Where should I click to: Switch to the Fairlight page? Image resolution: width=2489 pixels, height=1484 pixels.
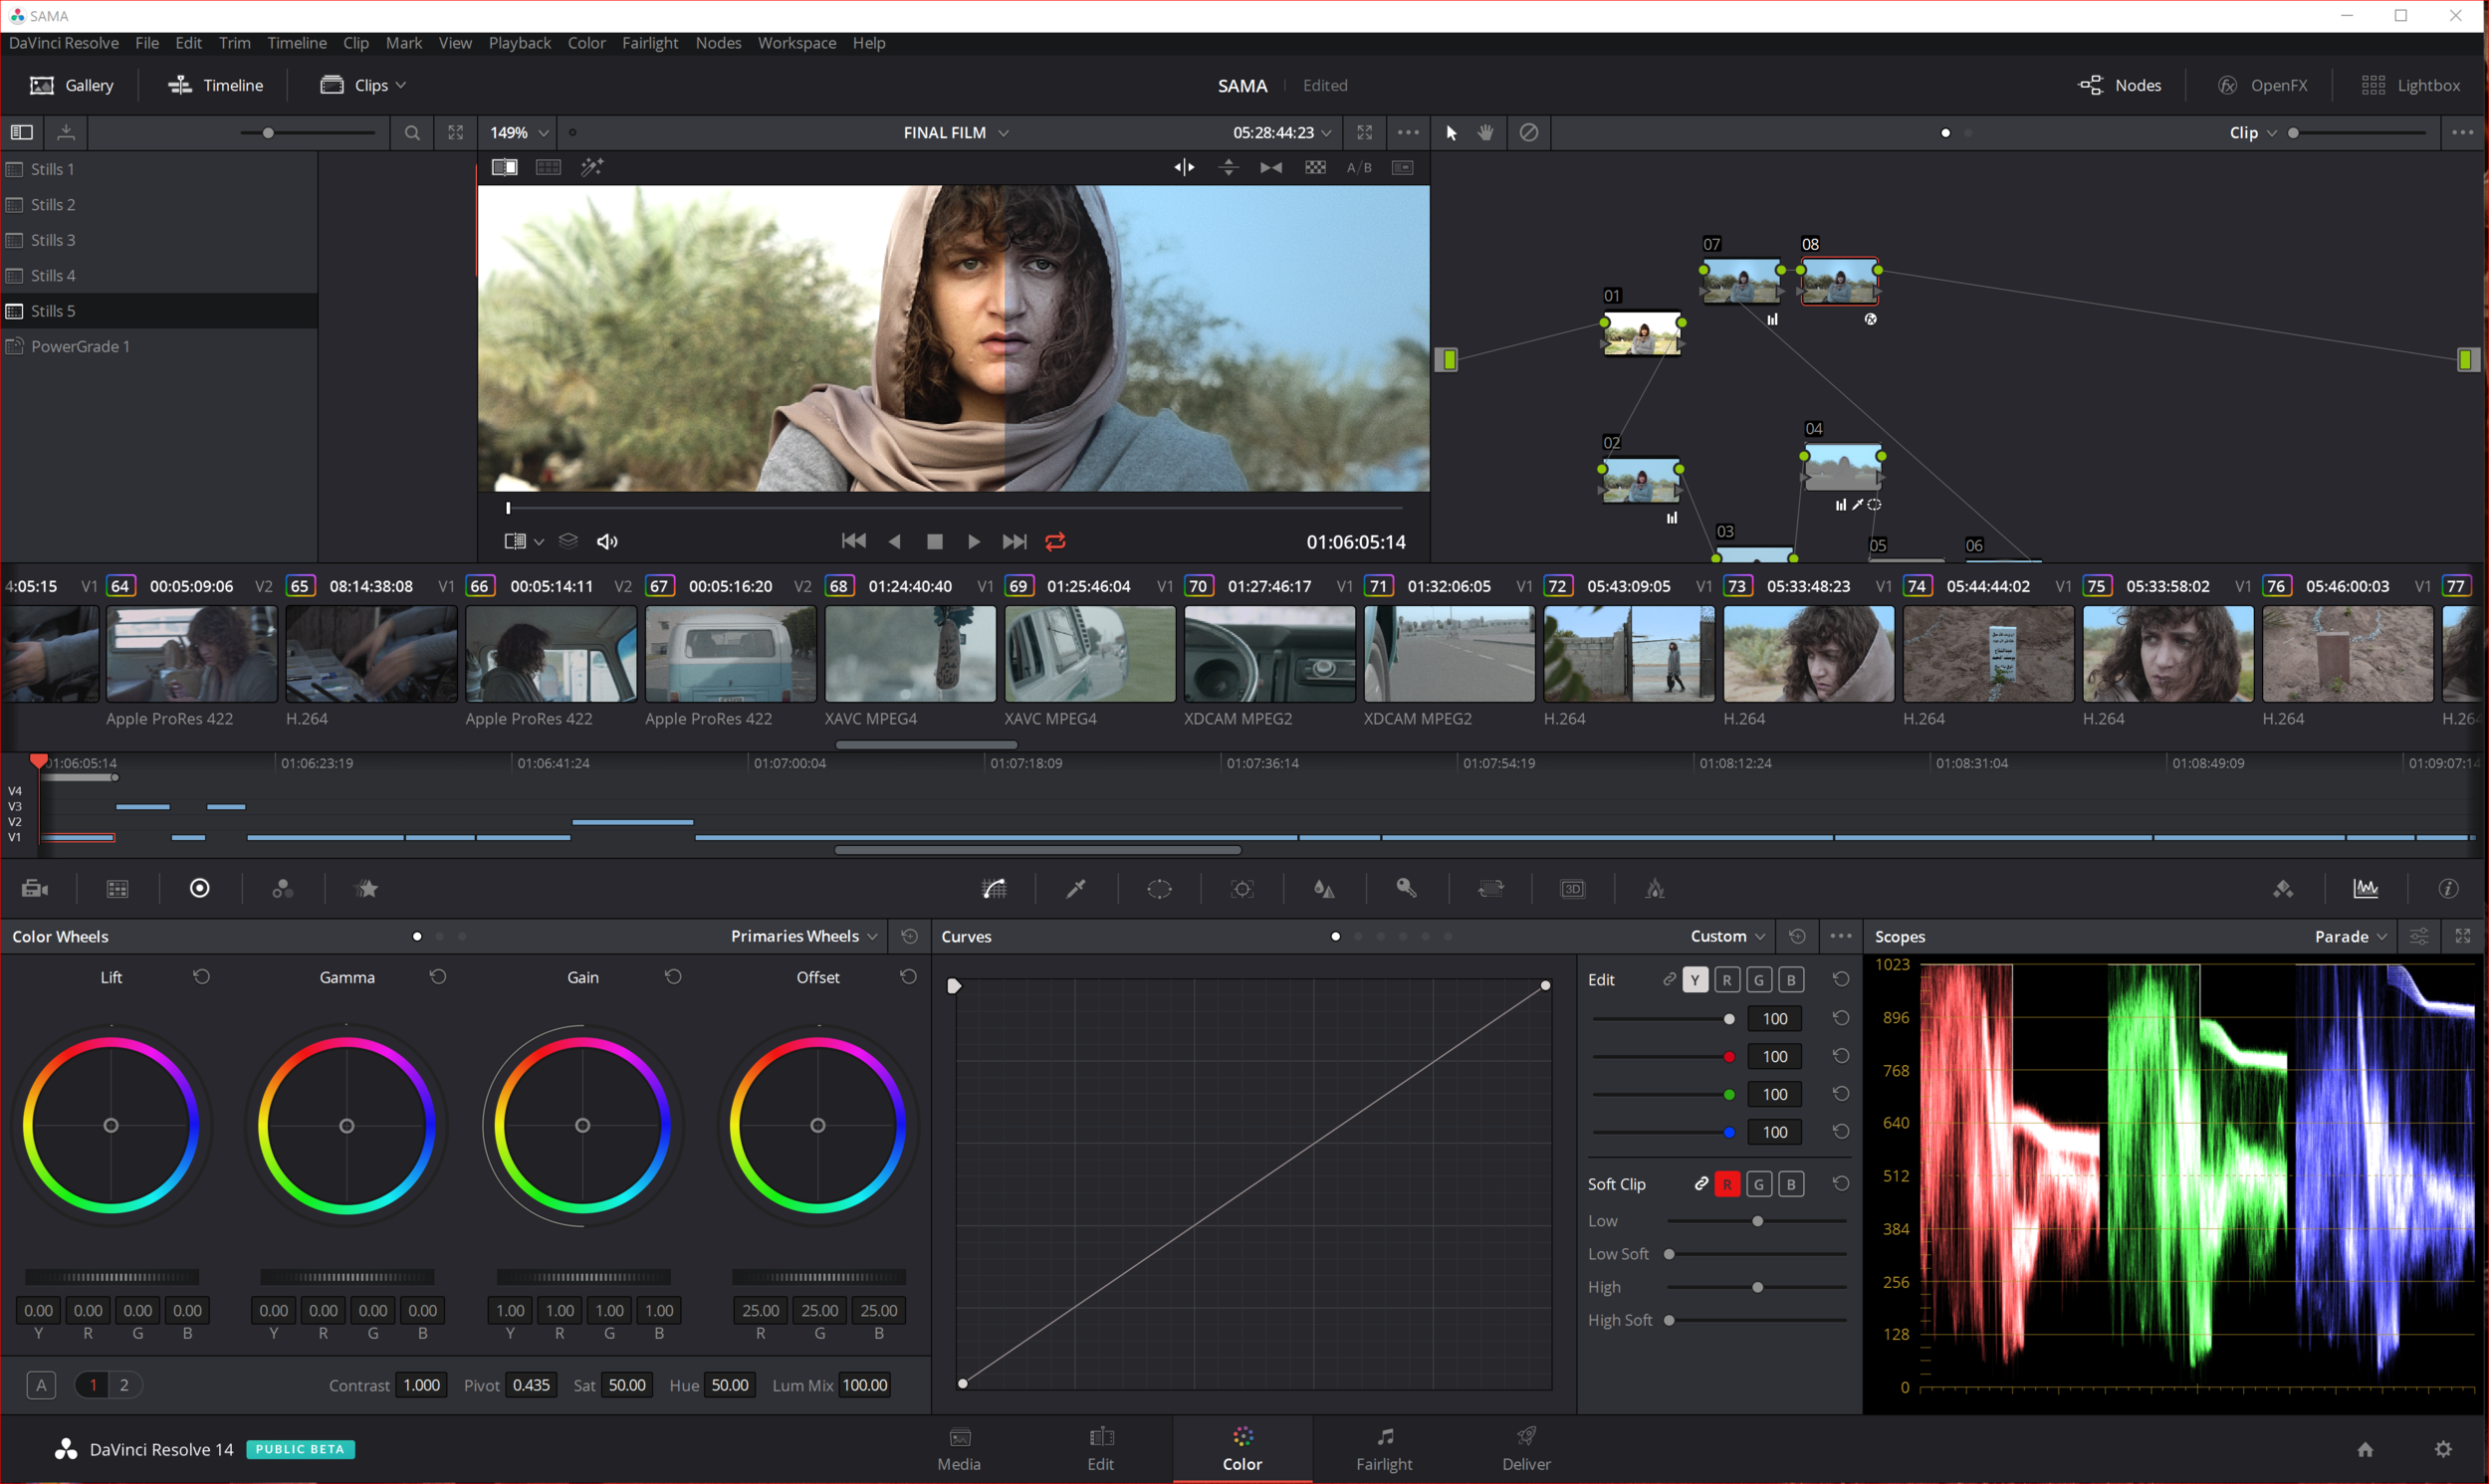tap(1384, 1449)
